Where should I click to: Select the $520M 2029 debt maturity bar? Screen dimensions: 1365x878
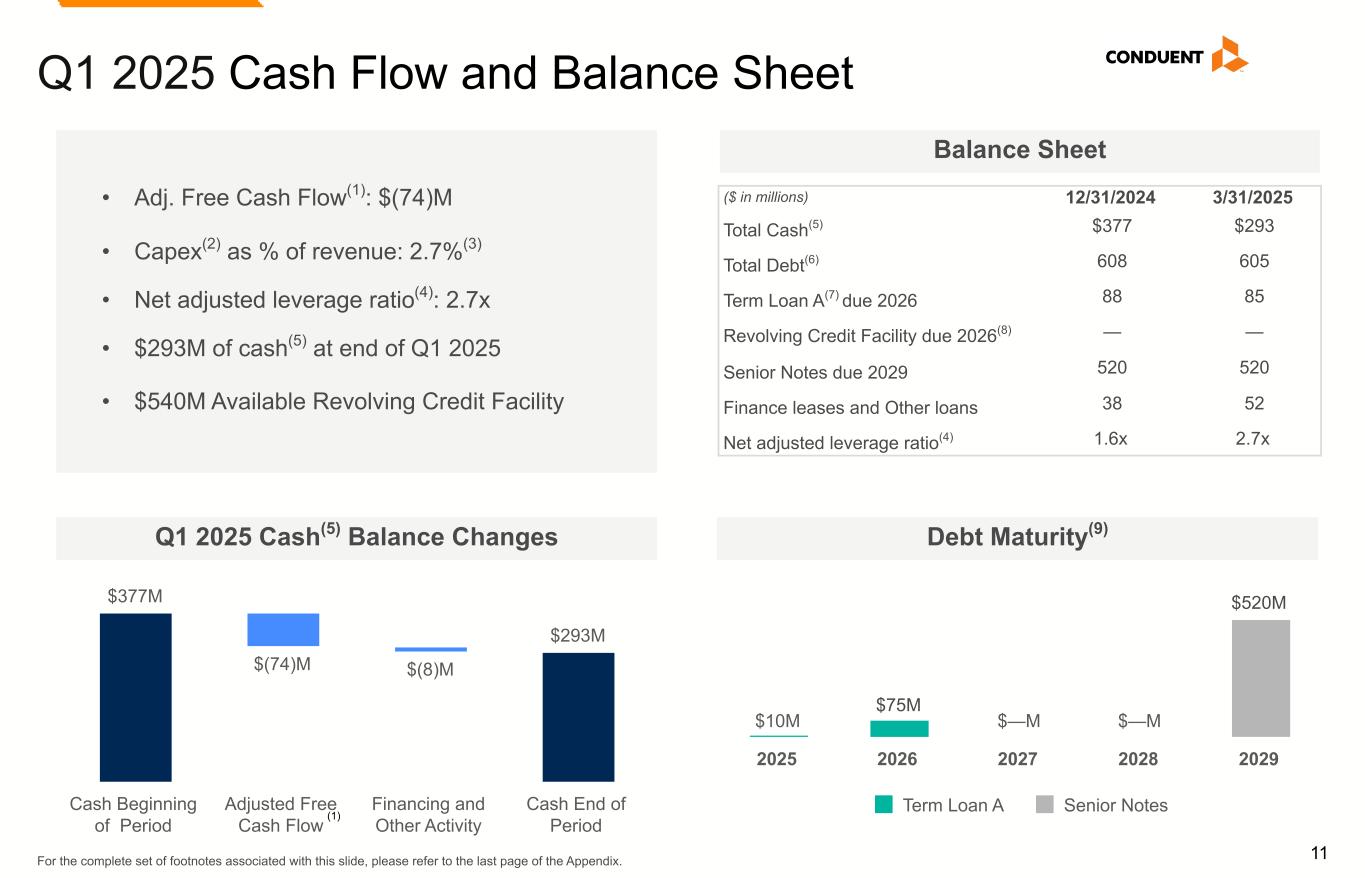pos(1260,678)
